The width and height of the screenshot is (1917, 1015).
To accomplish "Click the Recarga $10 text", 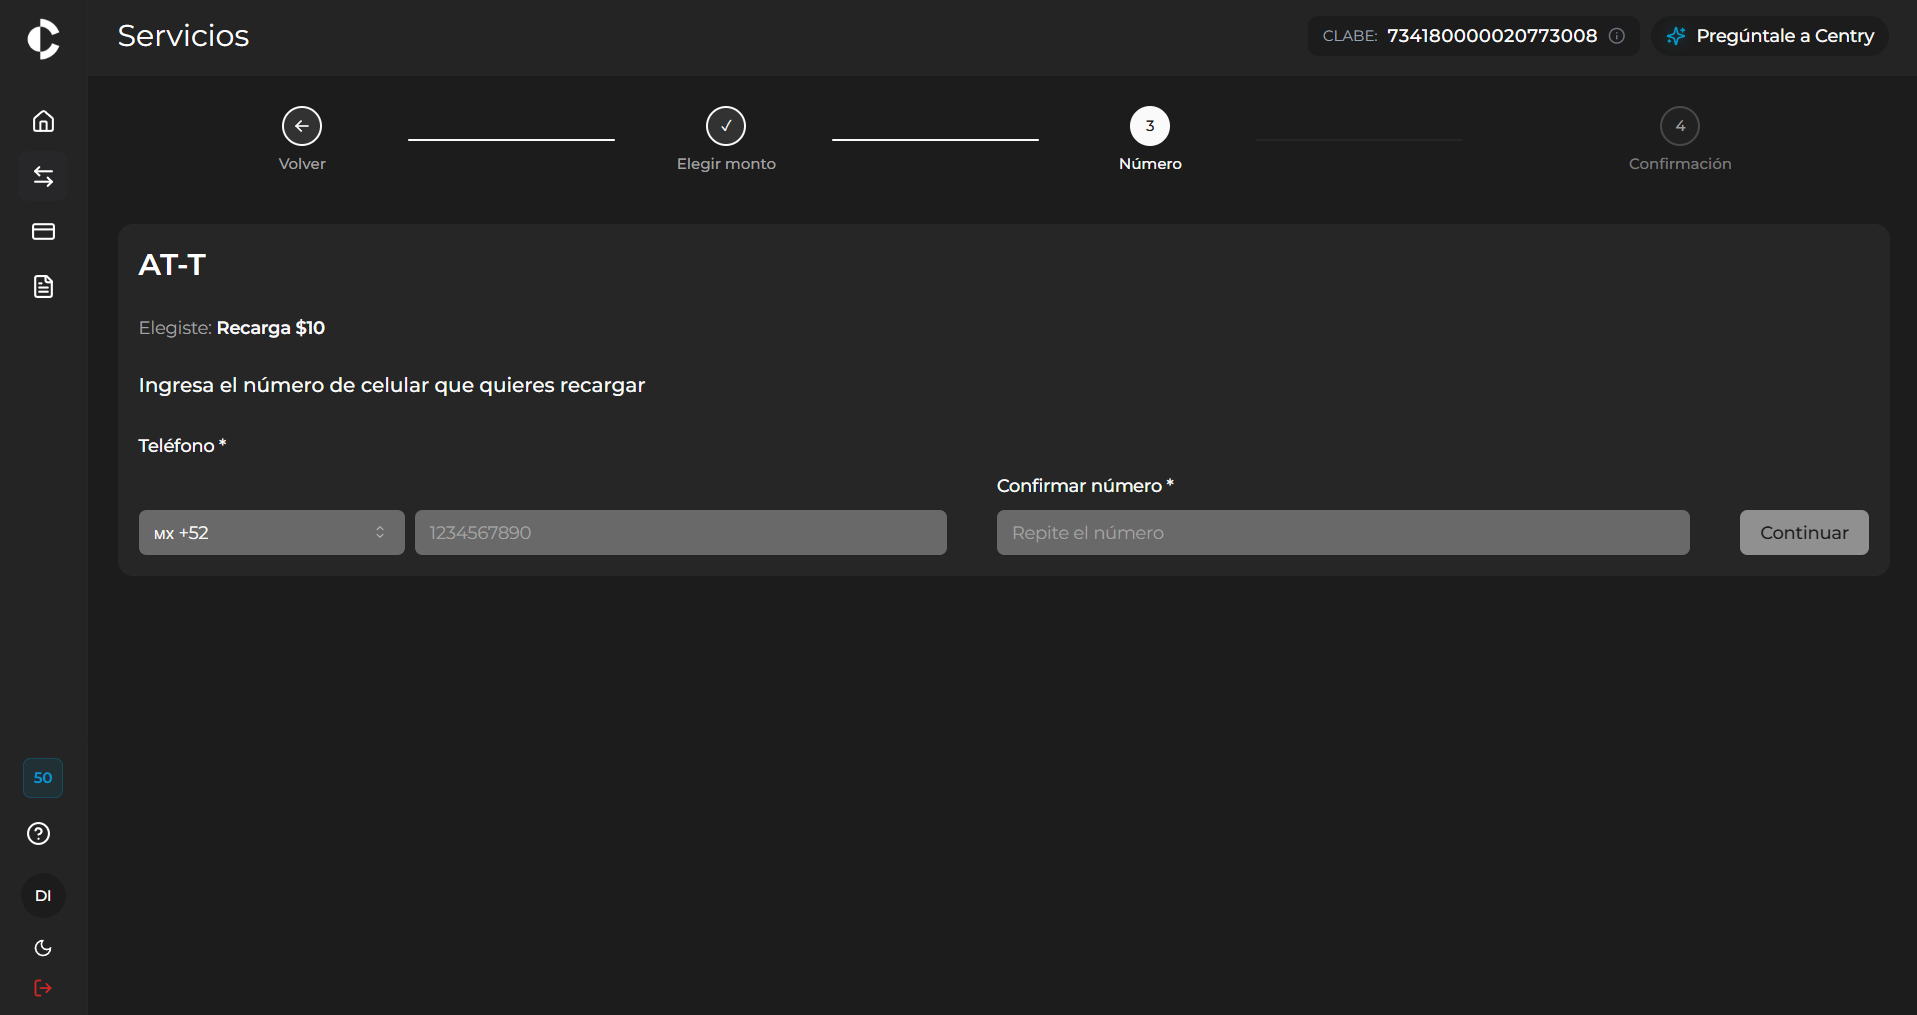I will click(271, 328).
